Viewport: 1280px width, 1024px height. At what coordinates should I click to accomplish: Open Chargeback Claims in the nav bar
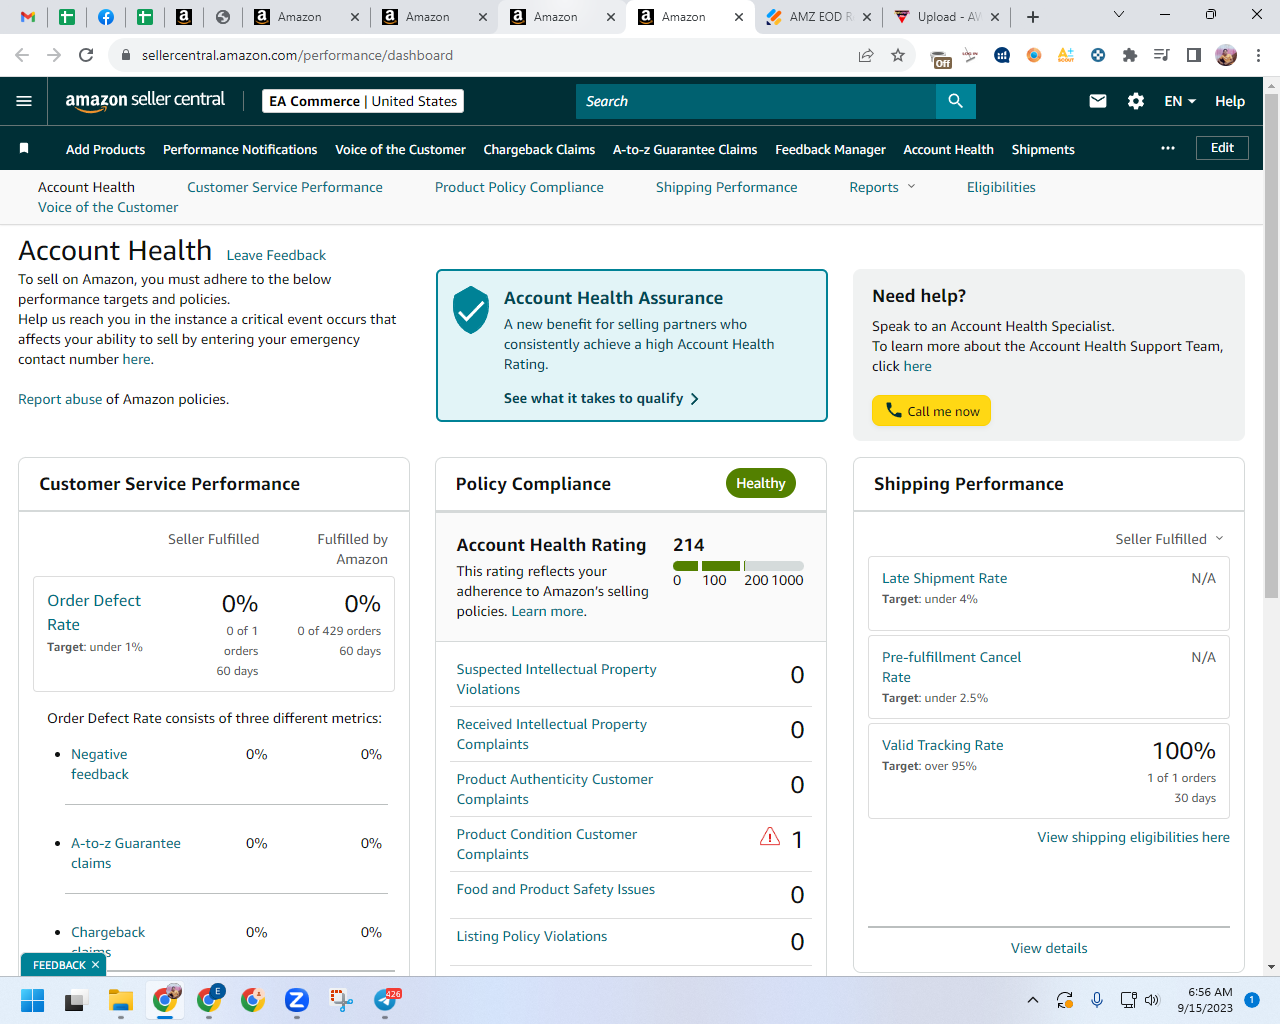pyautogui.click(x=539, y=149)
